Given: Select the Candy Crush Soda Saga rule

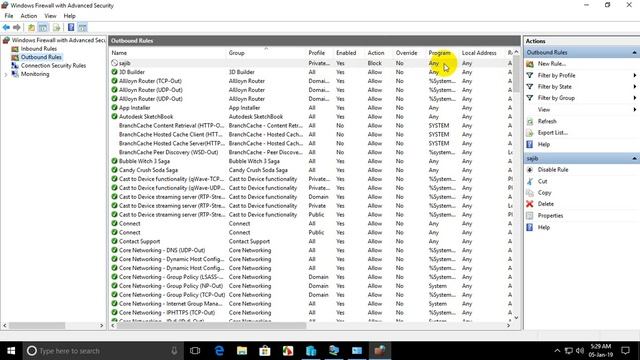Looking at the screenshot, I should 311,170.
